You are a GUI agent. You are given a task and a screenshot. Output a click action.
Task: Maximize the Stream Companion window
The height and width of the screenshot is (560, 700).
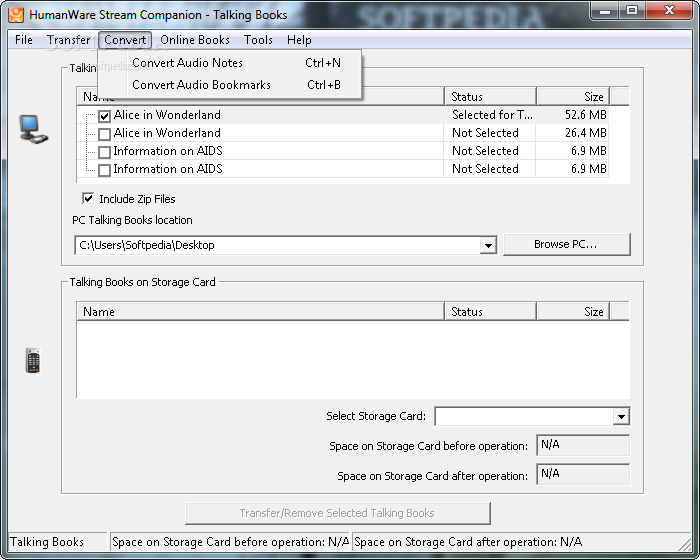632,10
